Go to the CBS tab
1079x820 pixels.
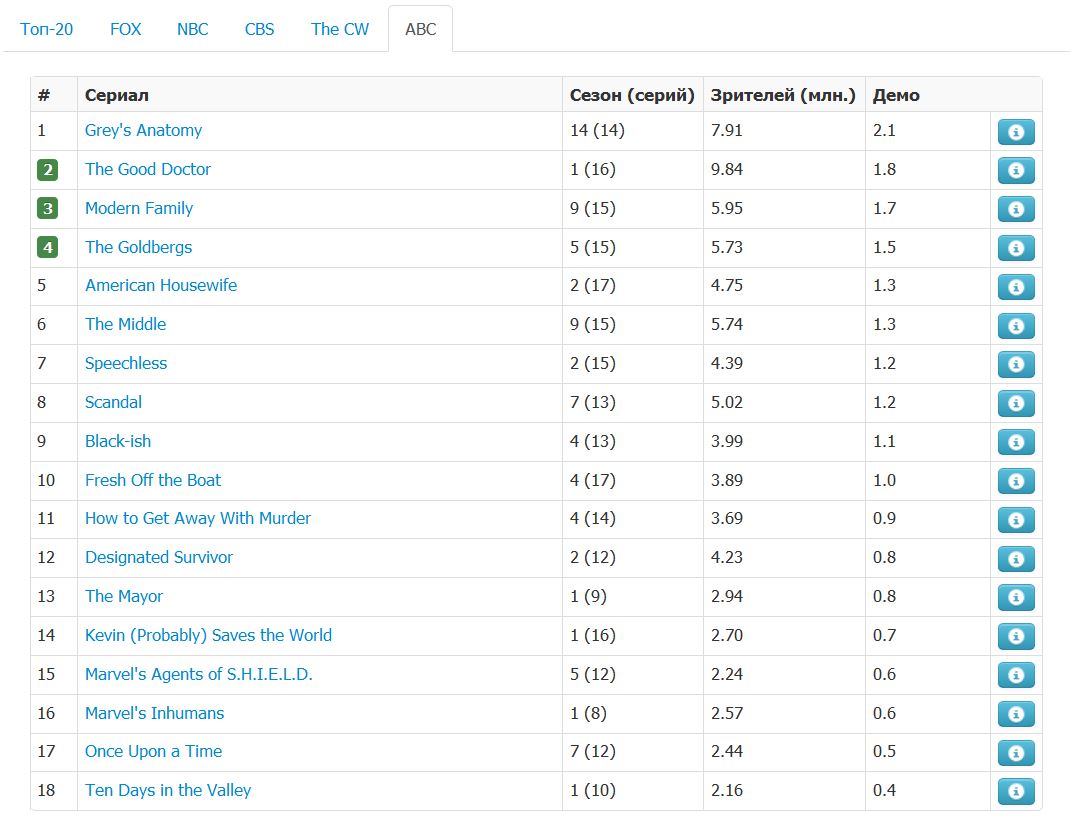tap(259, 29)
